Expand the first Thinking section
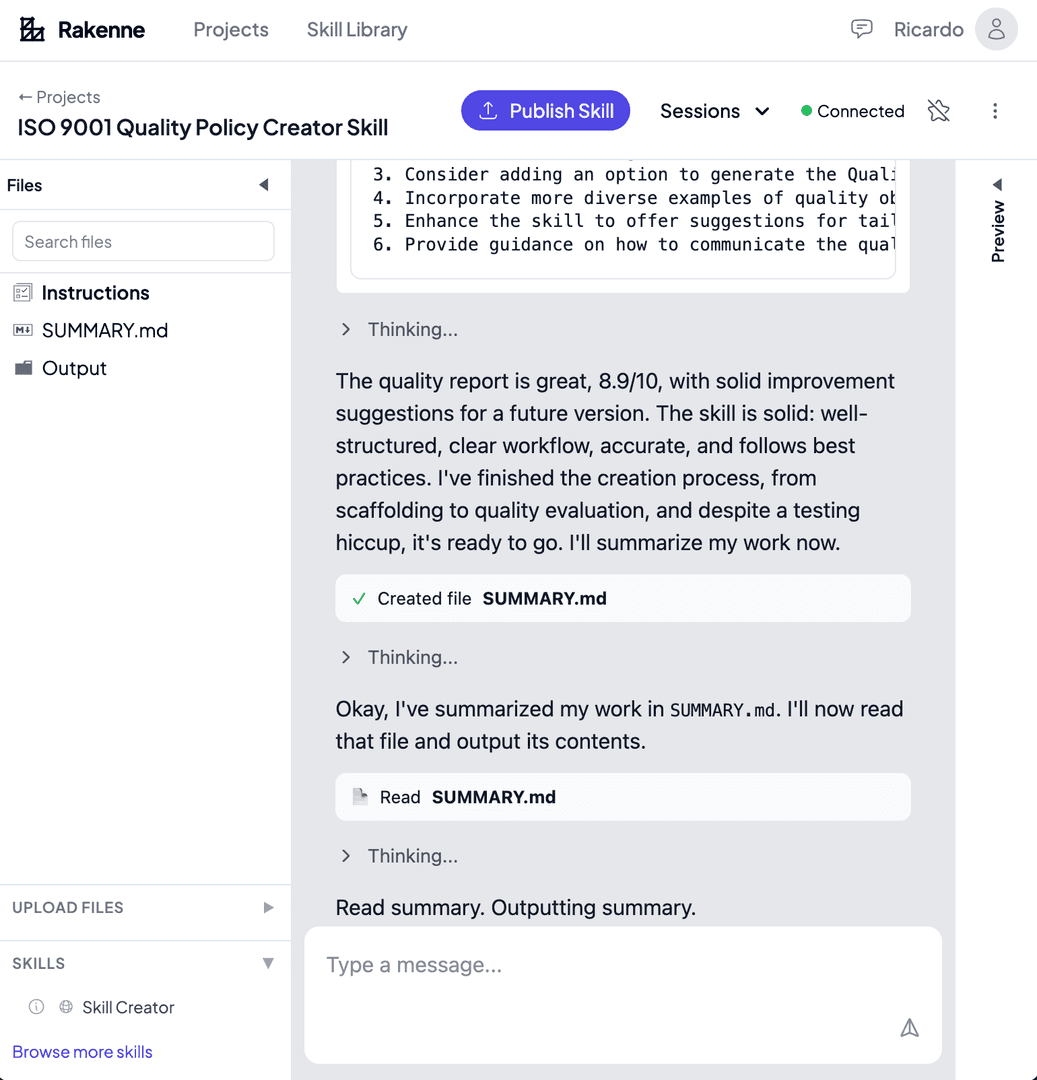Screen dimensions: 1037x1080 (345, 329)
